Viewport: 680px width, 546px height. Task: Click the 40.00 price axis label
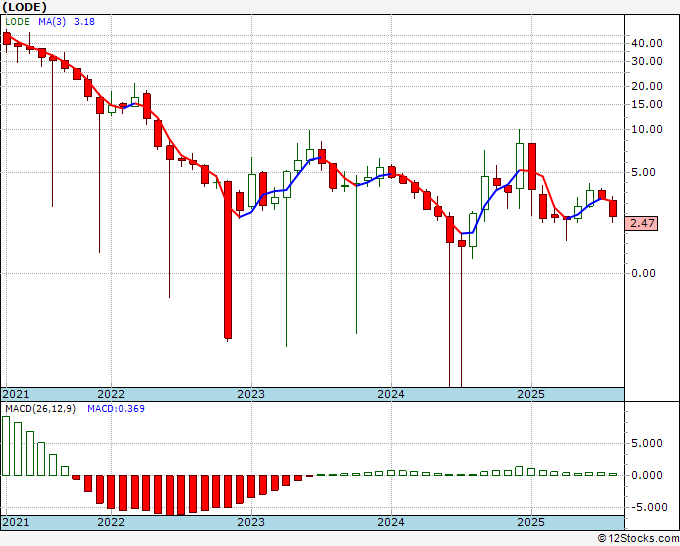coord(647,43)
